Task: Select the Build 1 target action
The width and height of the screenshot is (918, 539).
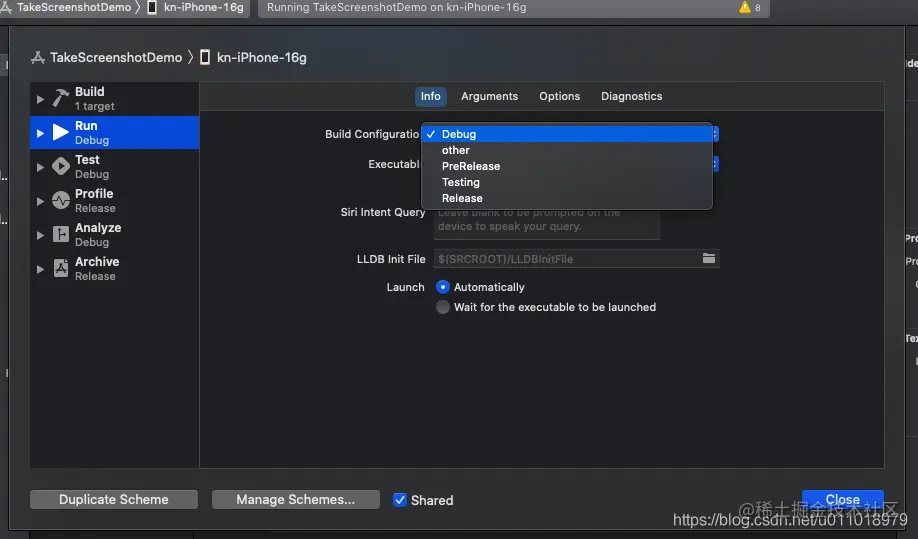Action: (x=114, y=98)
